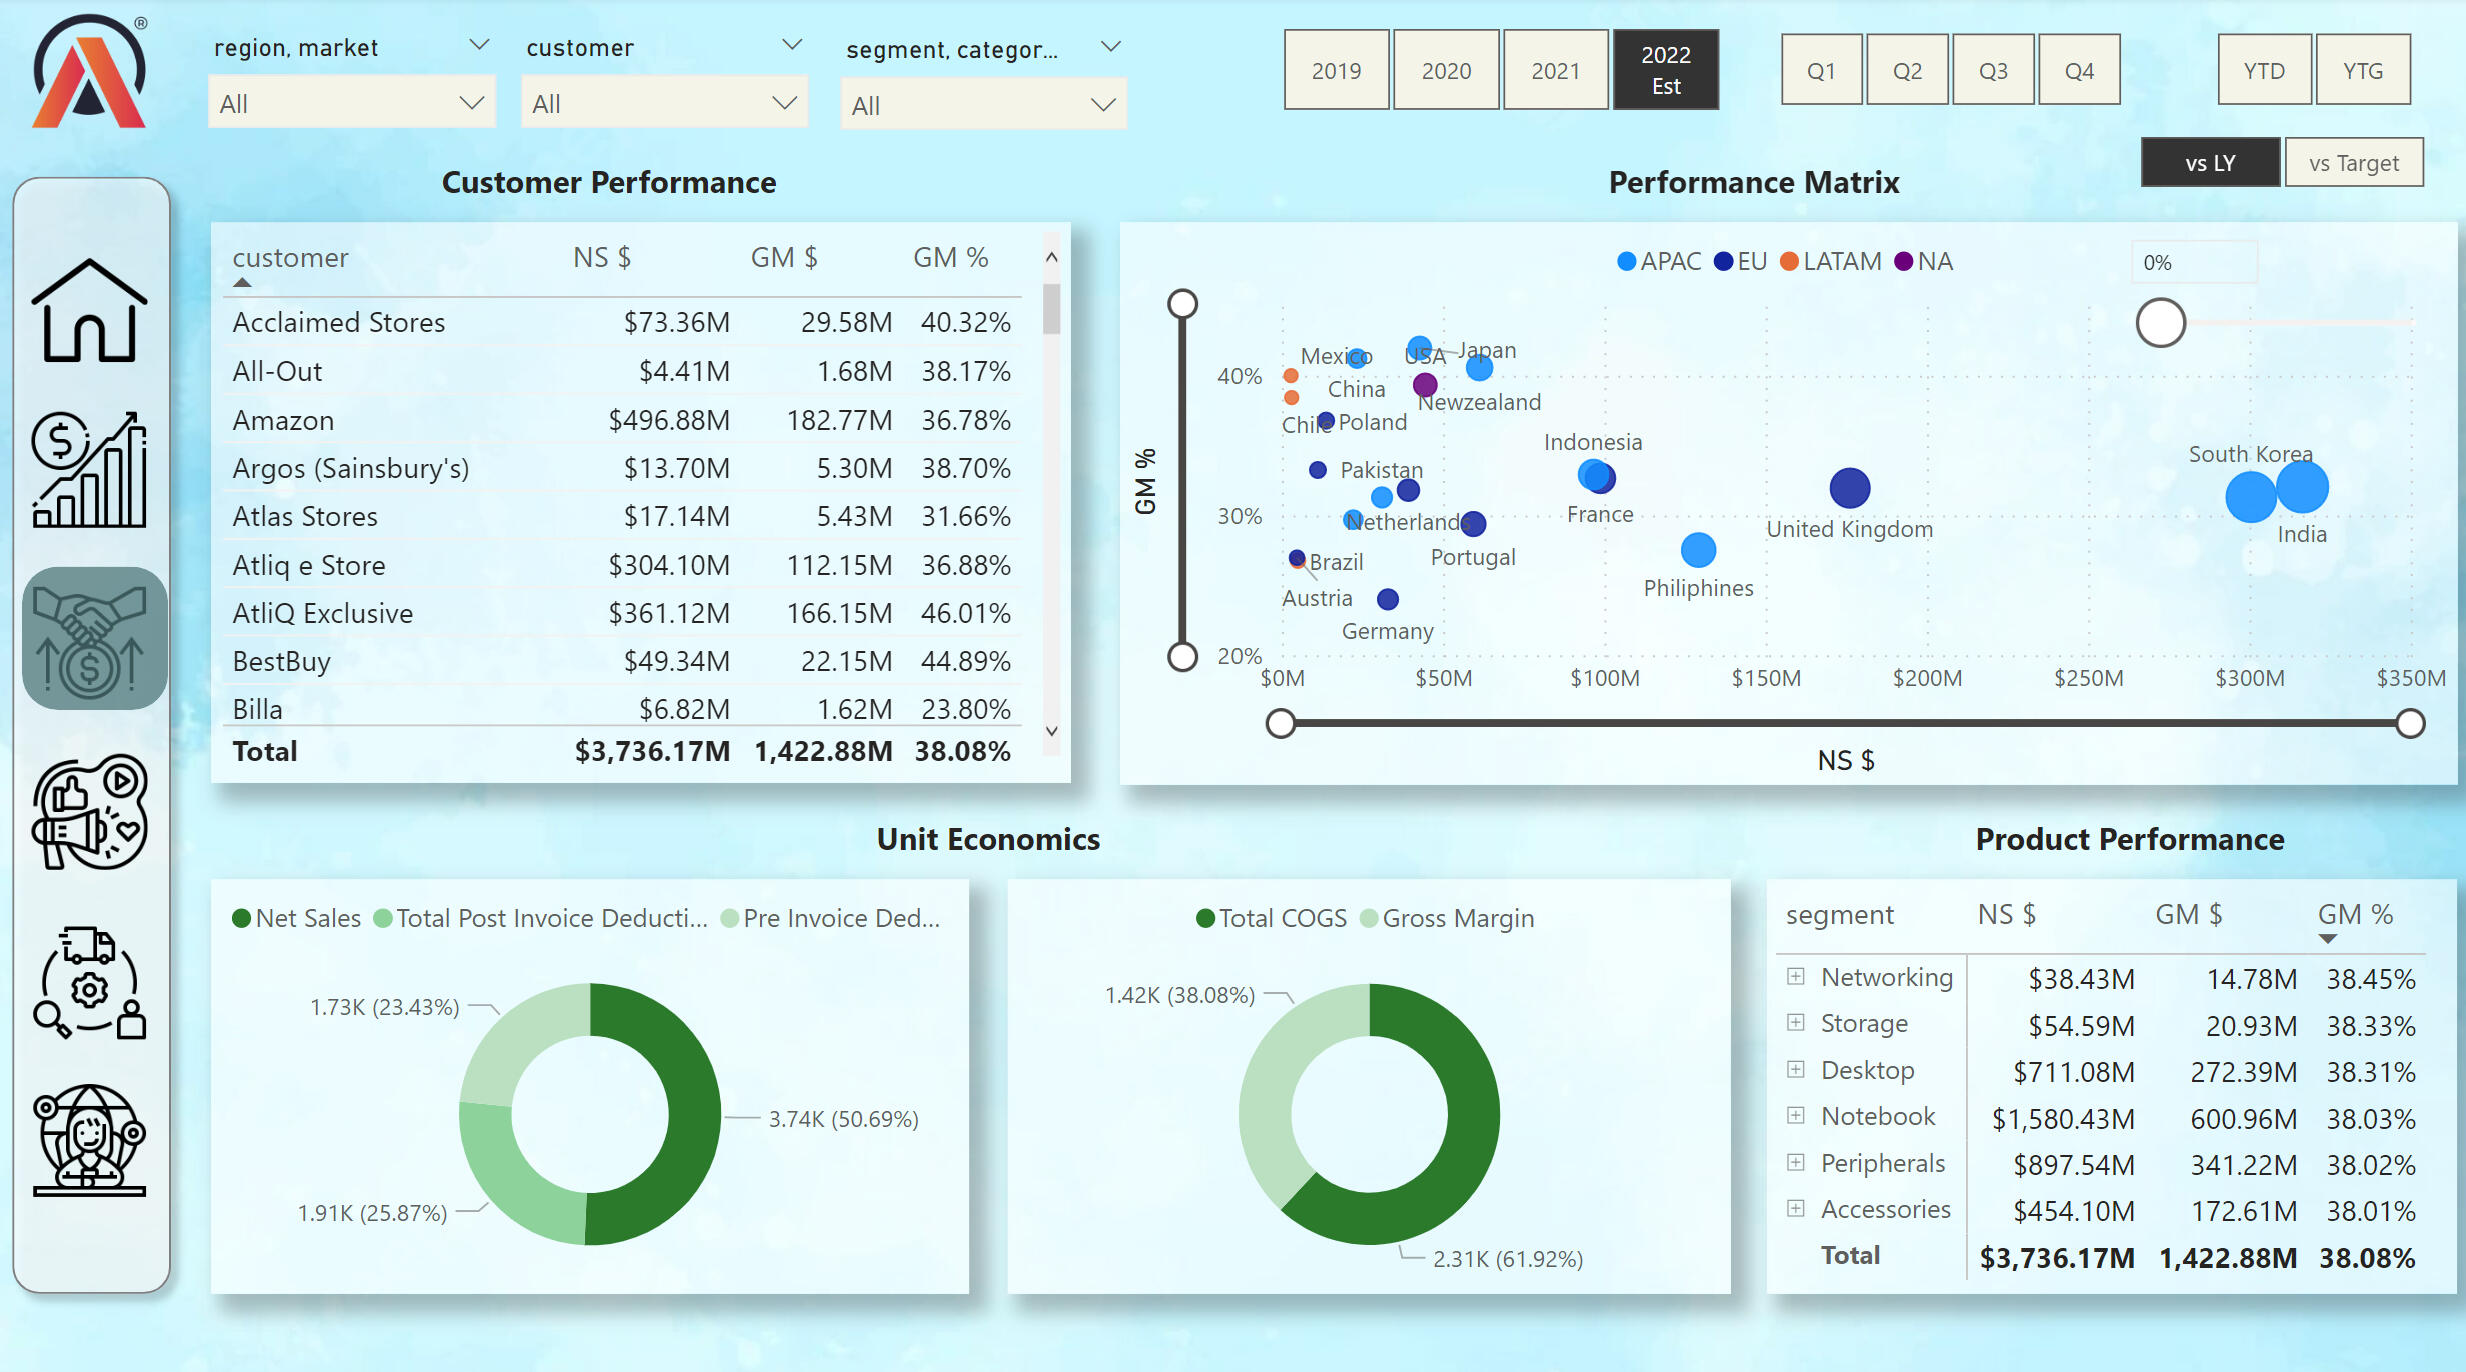Toggle the YTD period filter
The image size is (2466, 1372).
coord(2263,70)
